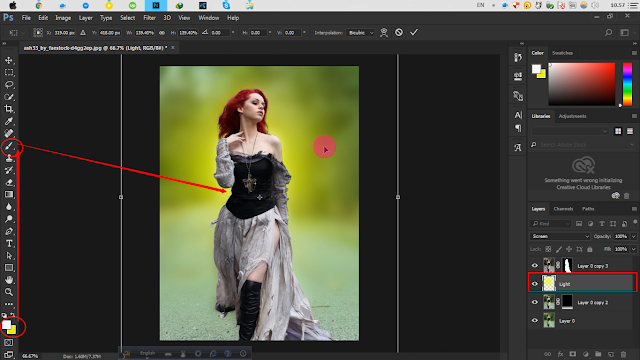Select the Clone Stamp tool
Image resolution: width=640 pixels, height=360 pixels.
pyautogui.click(x=9, y=158)
